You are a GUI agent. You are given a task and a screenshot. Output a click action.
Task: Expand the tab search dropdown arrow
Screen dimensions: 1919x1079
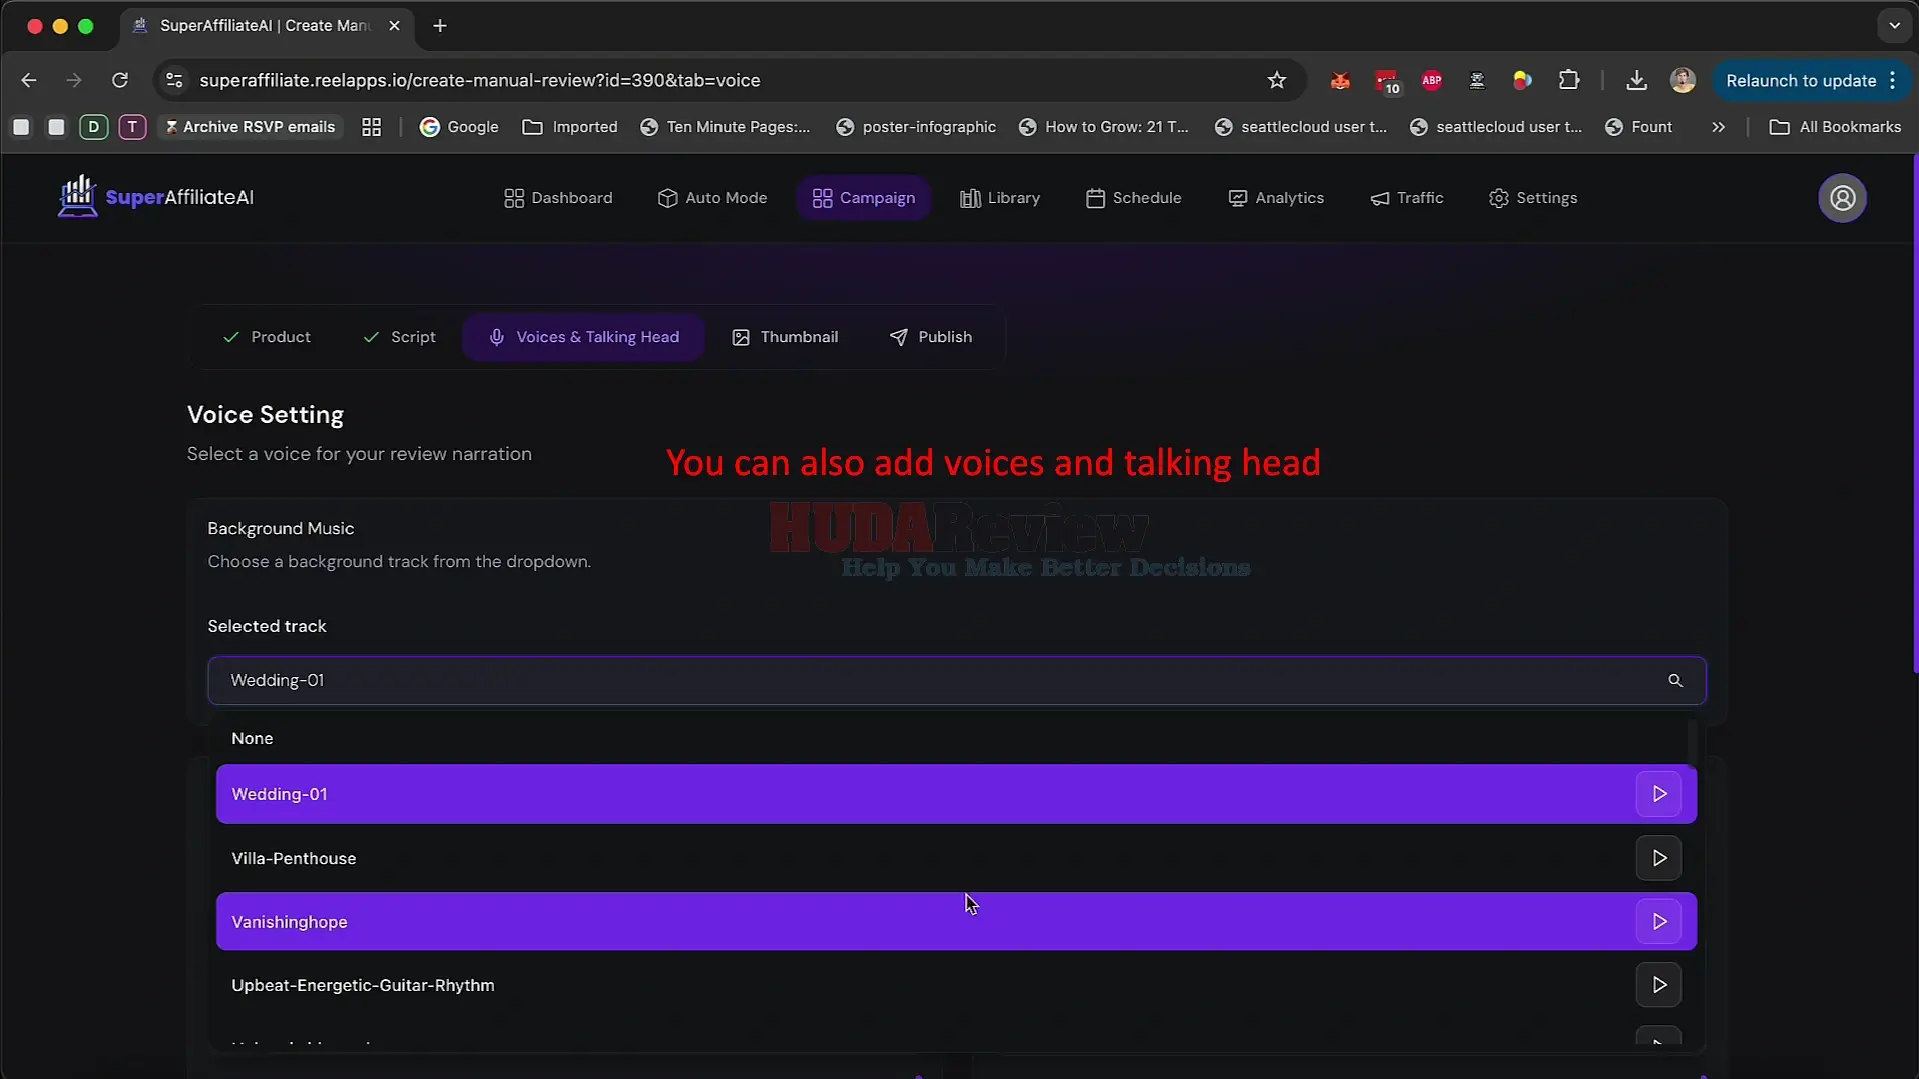(1894, 26)
